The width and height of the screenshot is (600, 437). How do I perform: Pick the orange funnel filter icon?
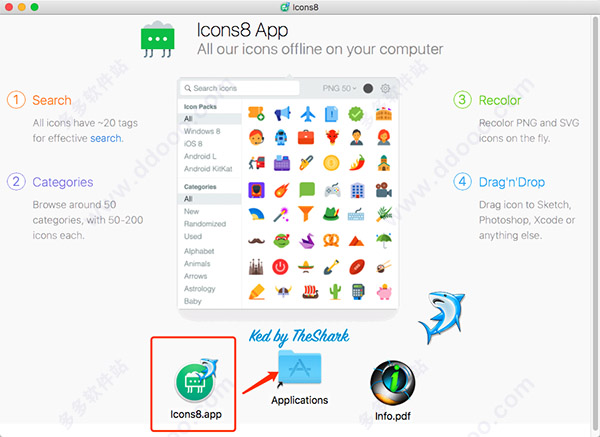tap(306, 214)
